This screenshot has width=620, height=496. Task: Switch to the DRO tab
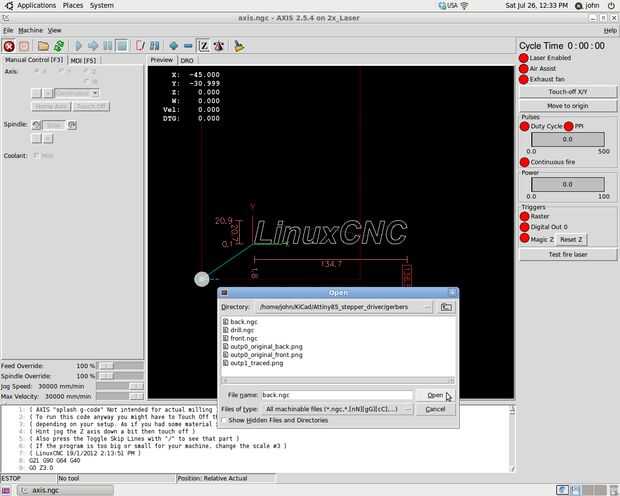pyautogui.click(x=187, y=61)
